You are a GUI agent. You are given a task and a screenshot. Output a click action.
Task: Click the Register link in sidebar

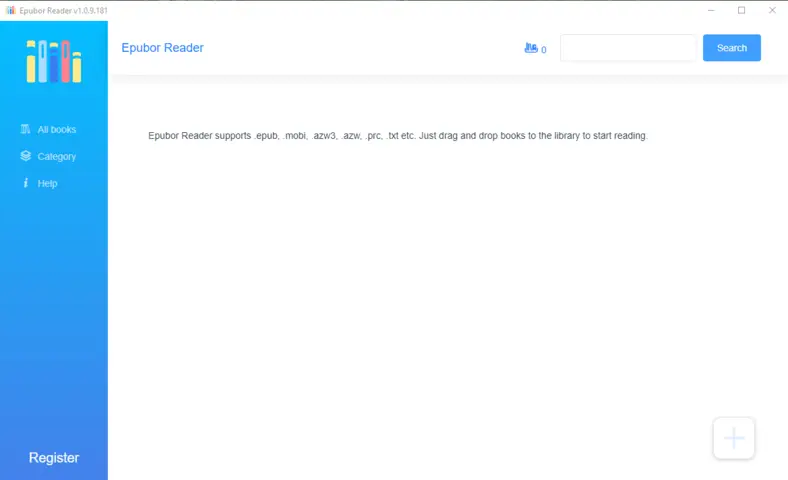(54, 458)
